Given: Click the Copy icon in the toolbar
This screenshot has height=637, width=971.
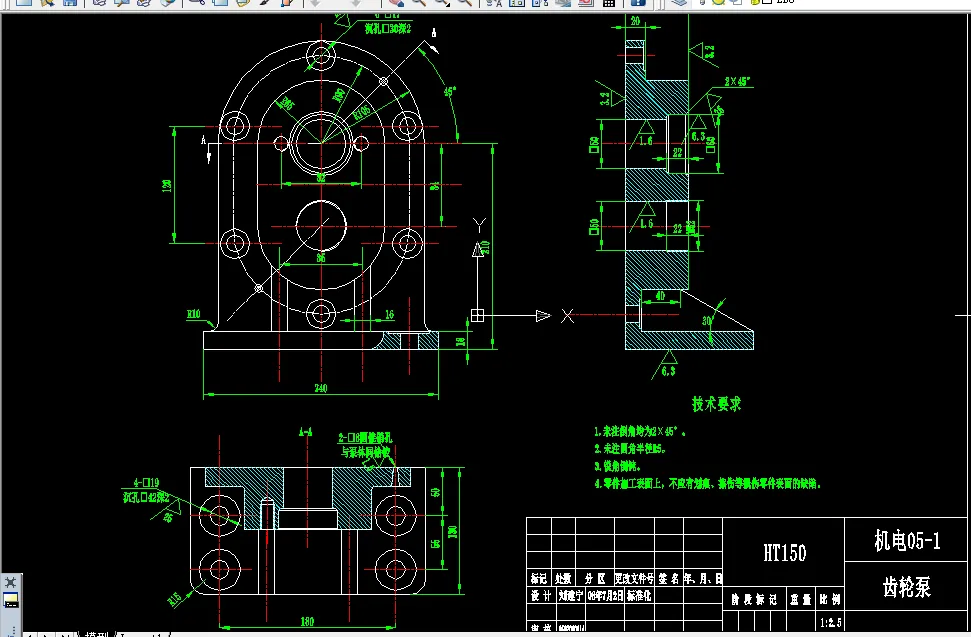Looking at the screenshot, I should tap(220, 2).
